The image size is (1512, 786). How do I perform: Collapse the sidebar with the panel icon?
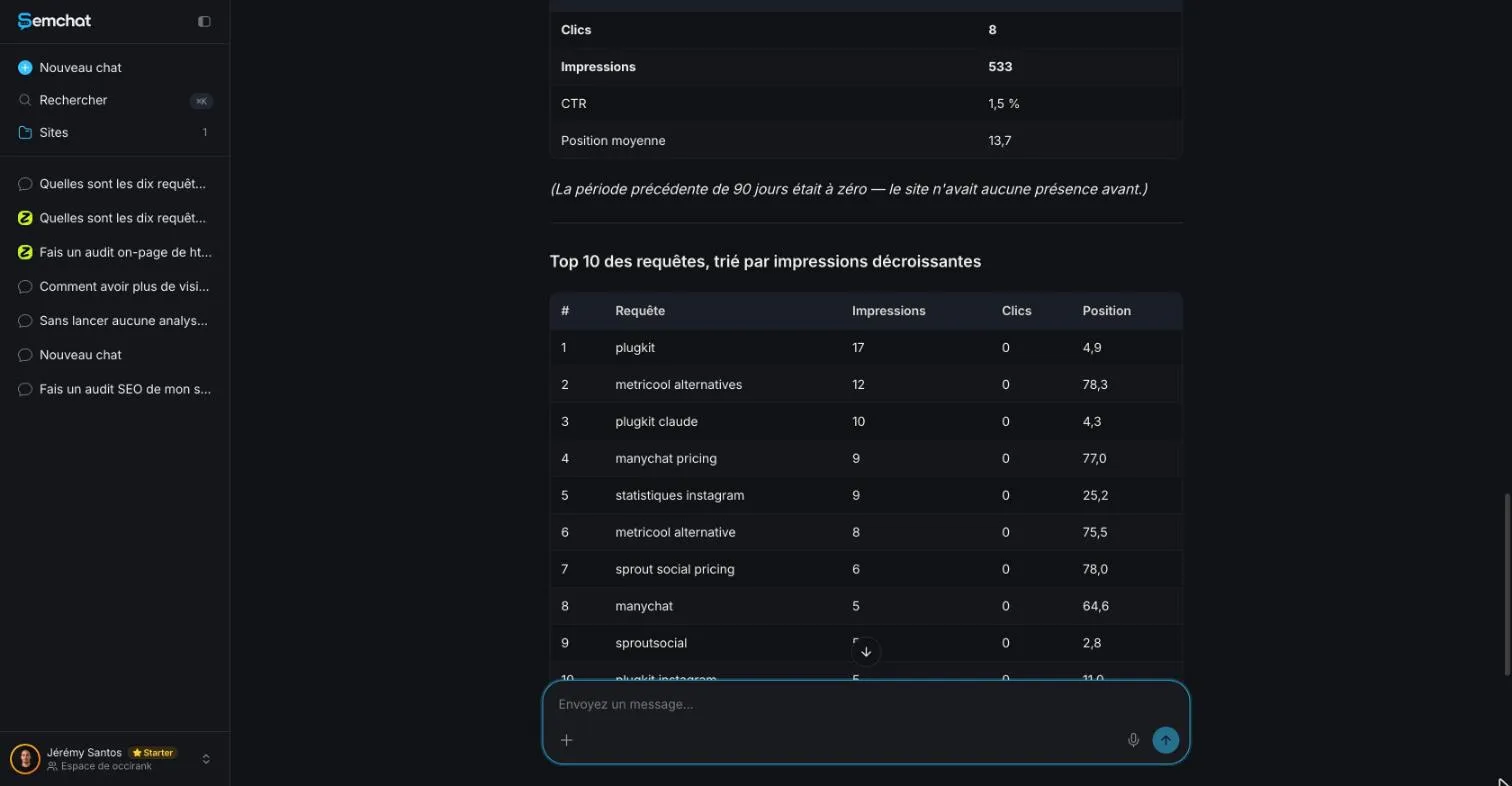(x=204, y=21)
